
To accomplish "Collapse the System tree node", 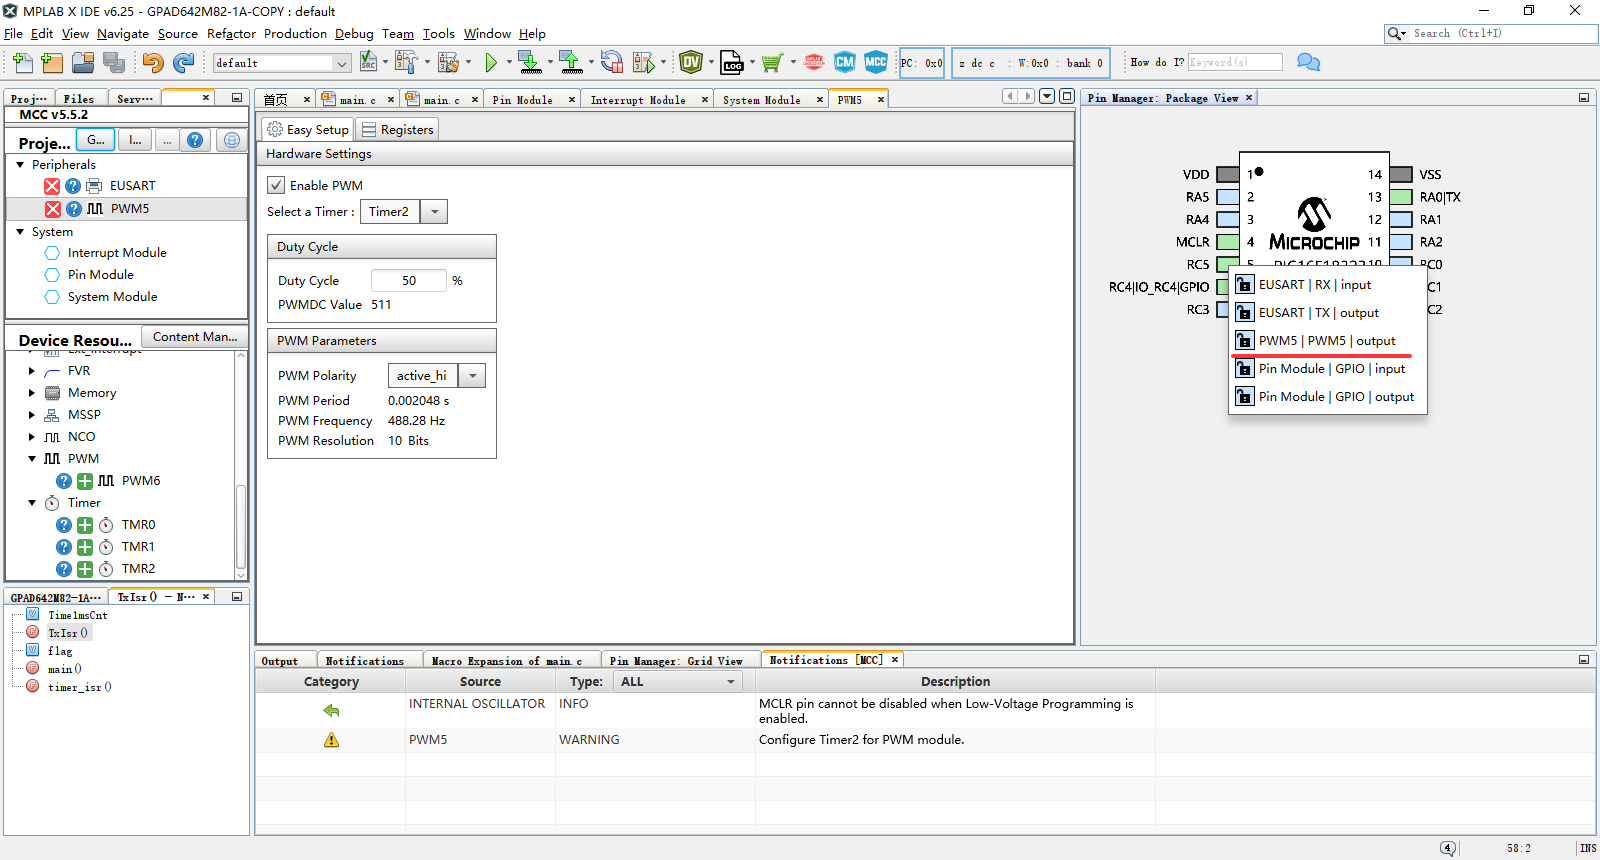I will [20, 232].
